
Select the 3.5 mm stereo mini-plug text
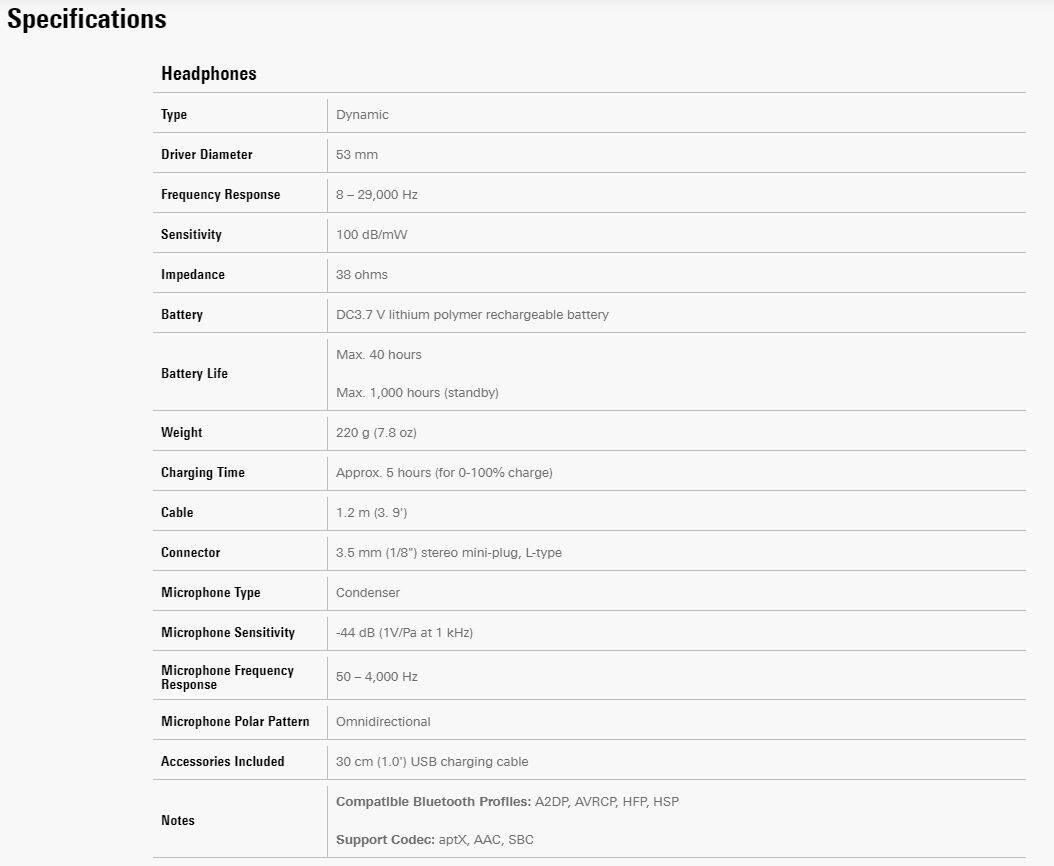pos(449,553)
